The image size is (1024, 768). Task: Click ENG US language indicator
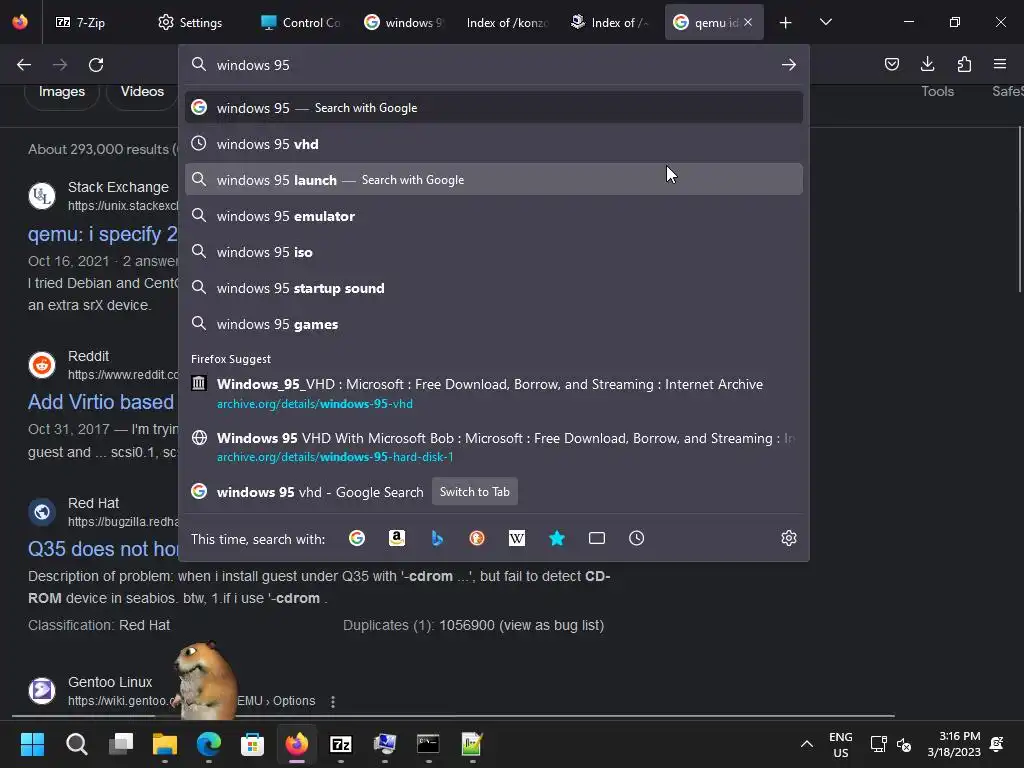tap(840, 744)
